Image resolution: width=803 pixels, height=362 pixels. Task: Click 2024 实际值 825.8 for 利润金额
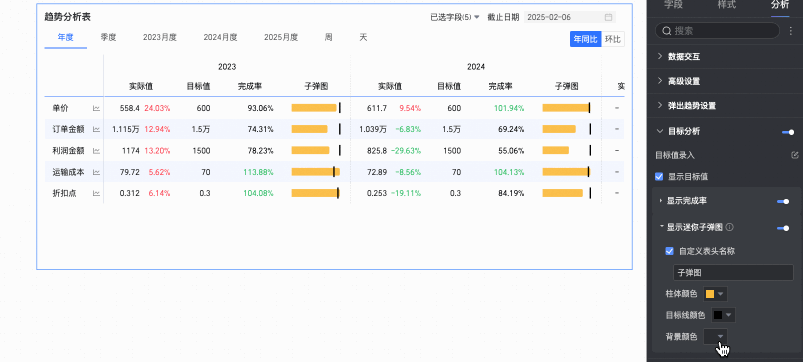pyautogui.click(x=377, y=151)
